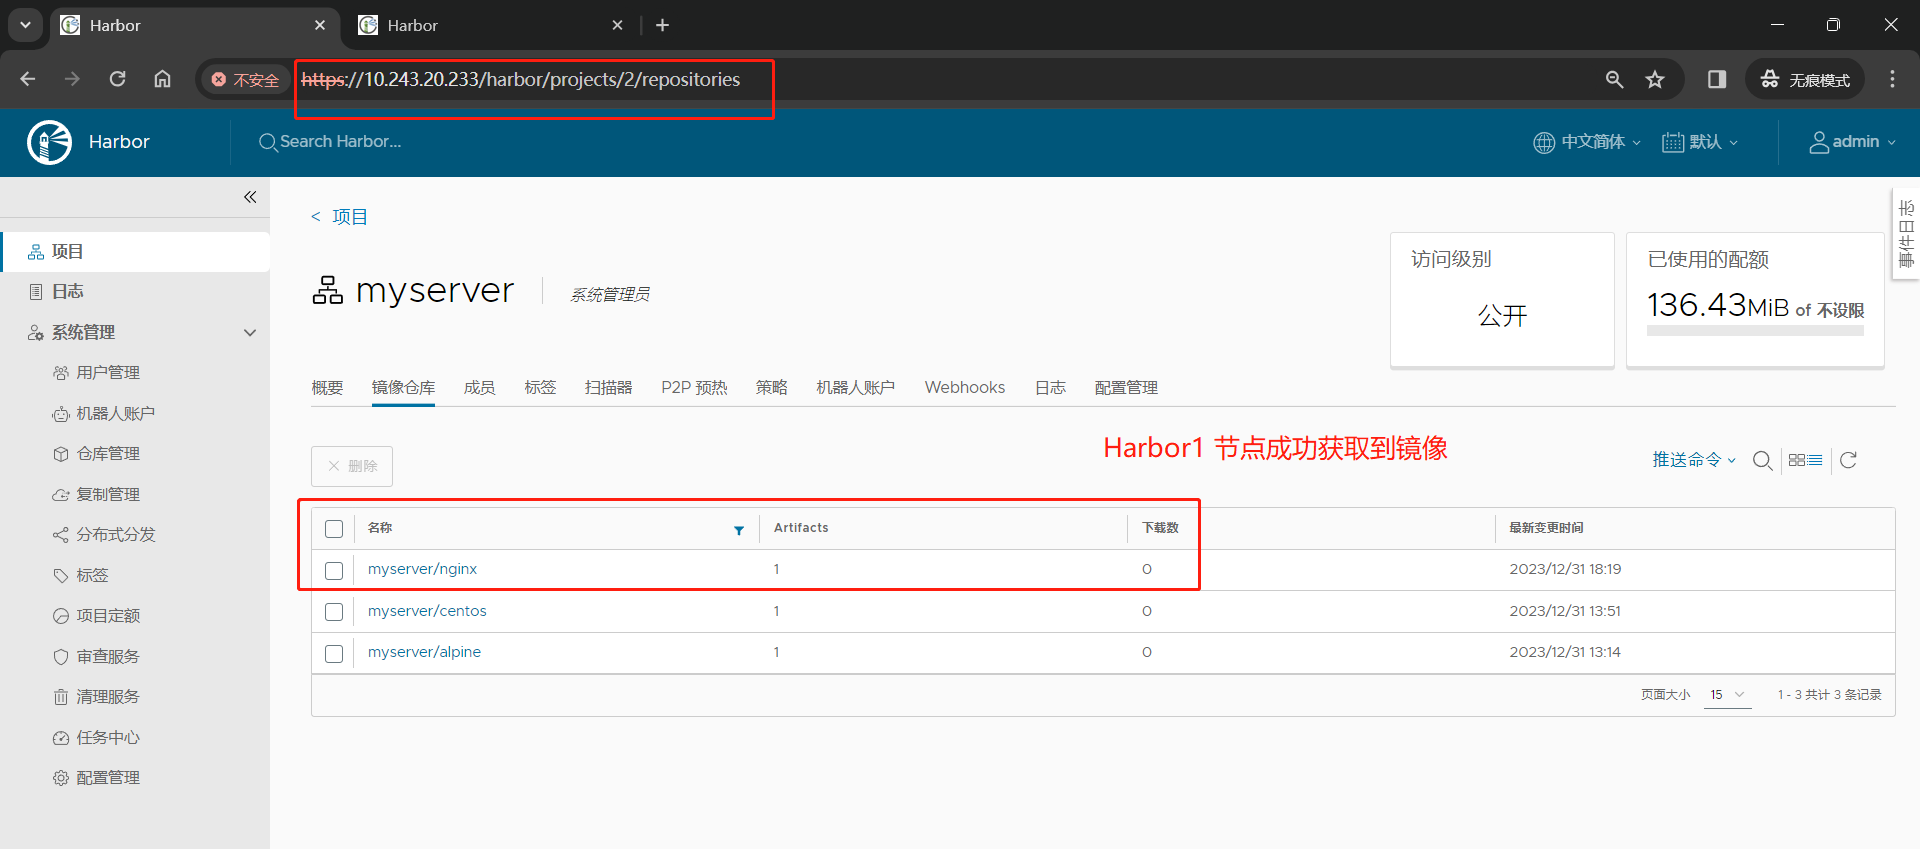Click the 删除 button
The image size is (1920, 849).
[x=352, y=466]
